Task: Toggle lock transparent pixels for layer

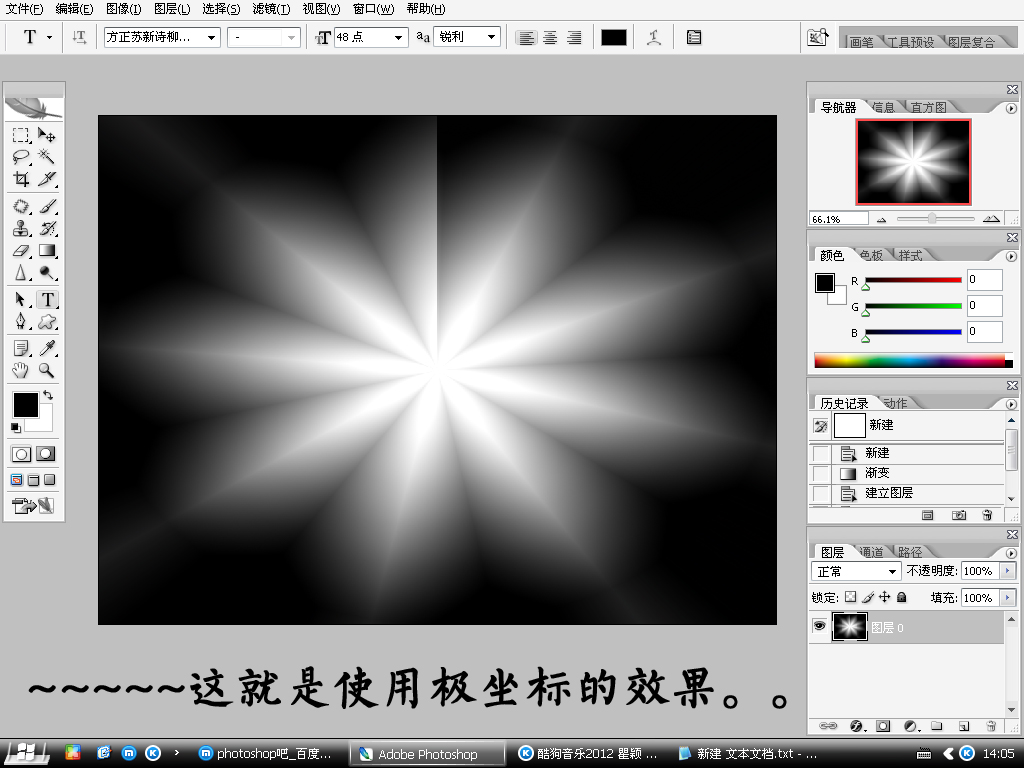Action: tap(850, 597)
